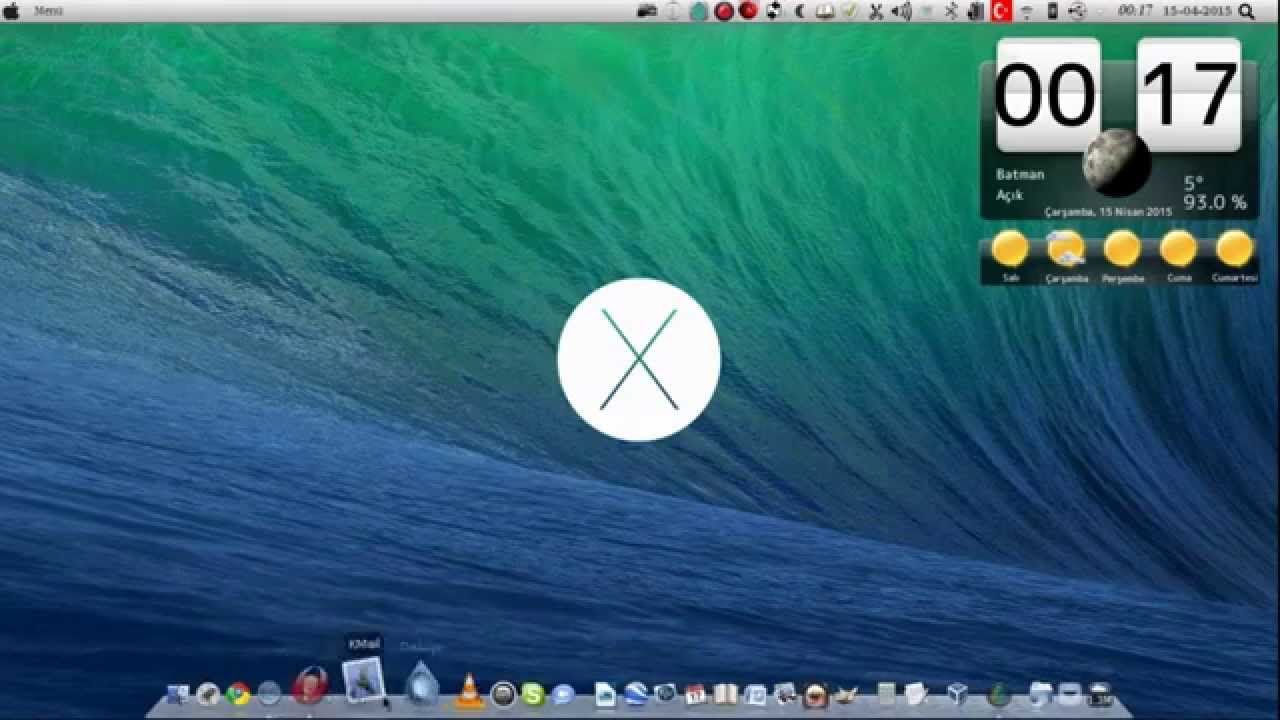Launch VLC media player cone icon
The image size is (1280, 720).
(x=467, y=690)
